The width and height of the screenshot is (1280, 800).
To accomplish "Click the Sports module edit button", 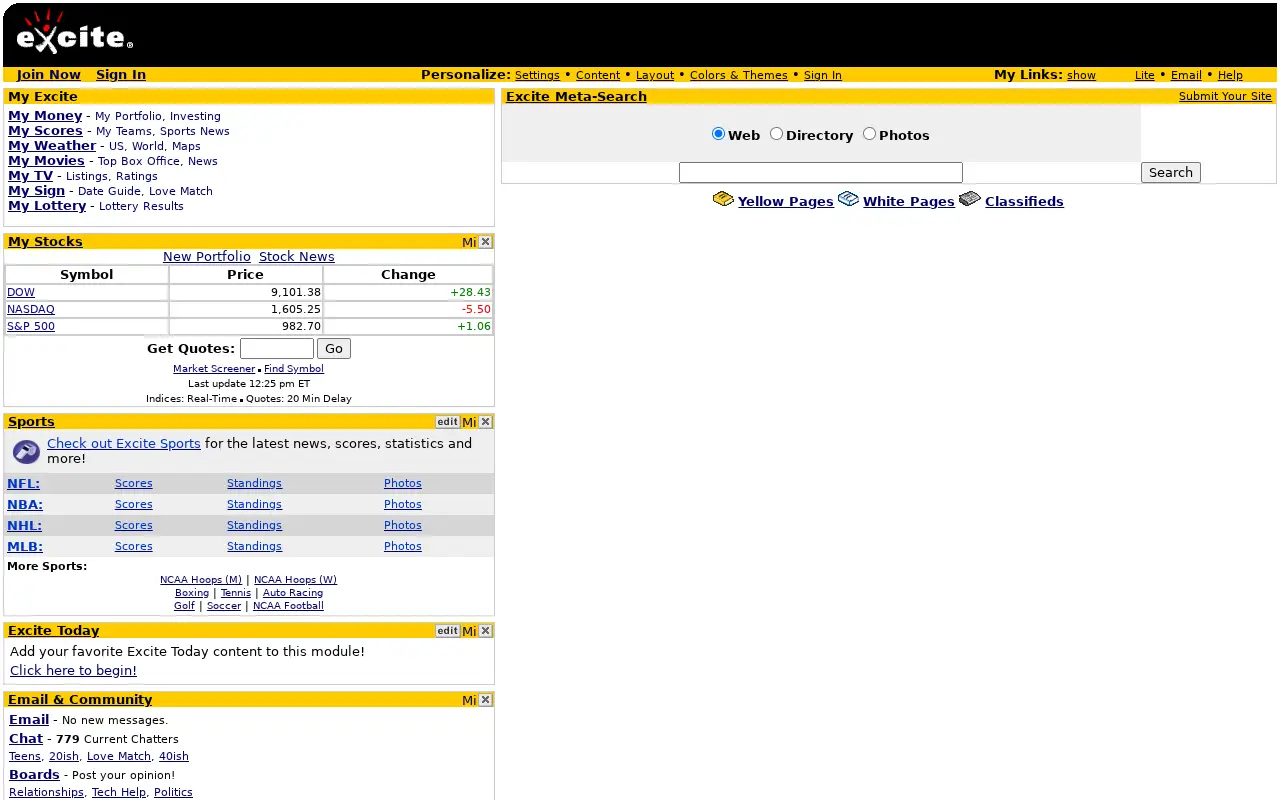I will coord(447,422).
